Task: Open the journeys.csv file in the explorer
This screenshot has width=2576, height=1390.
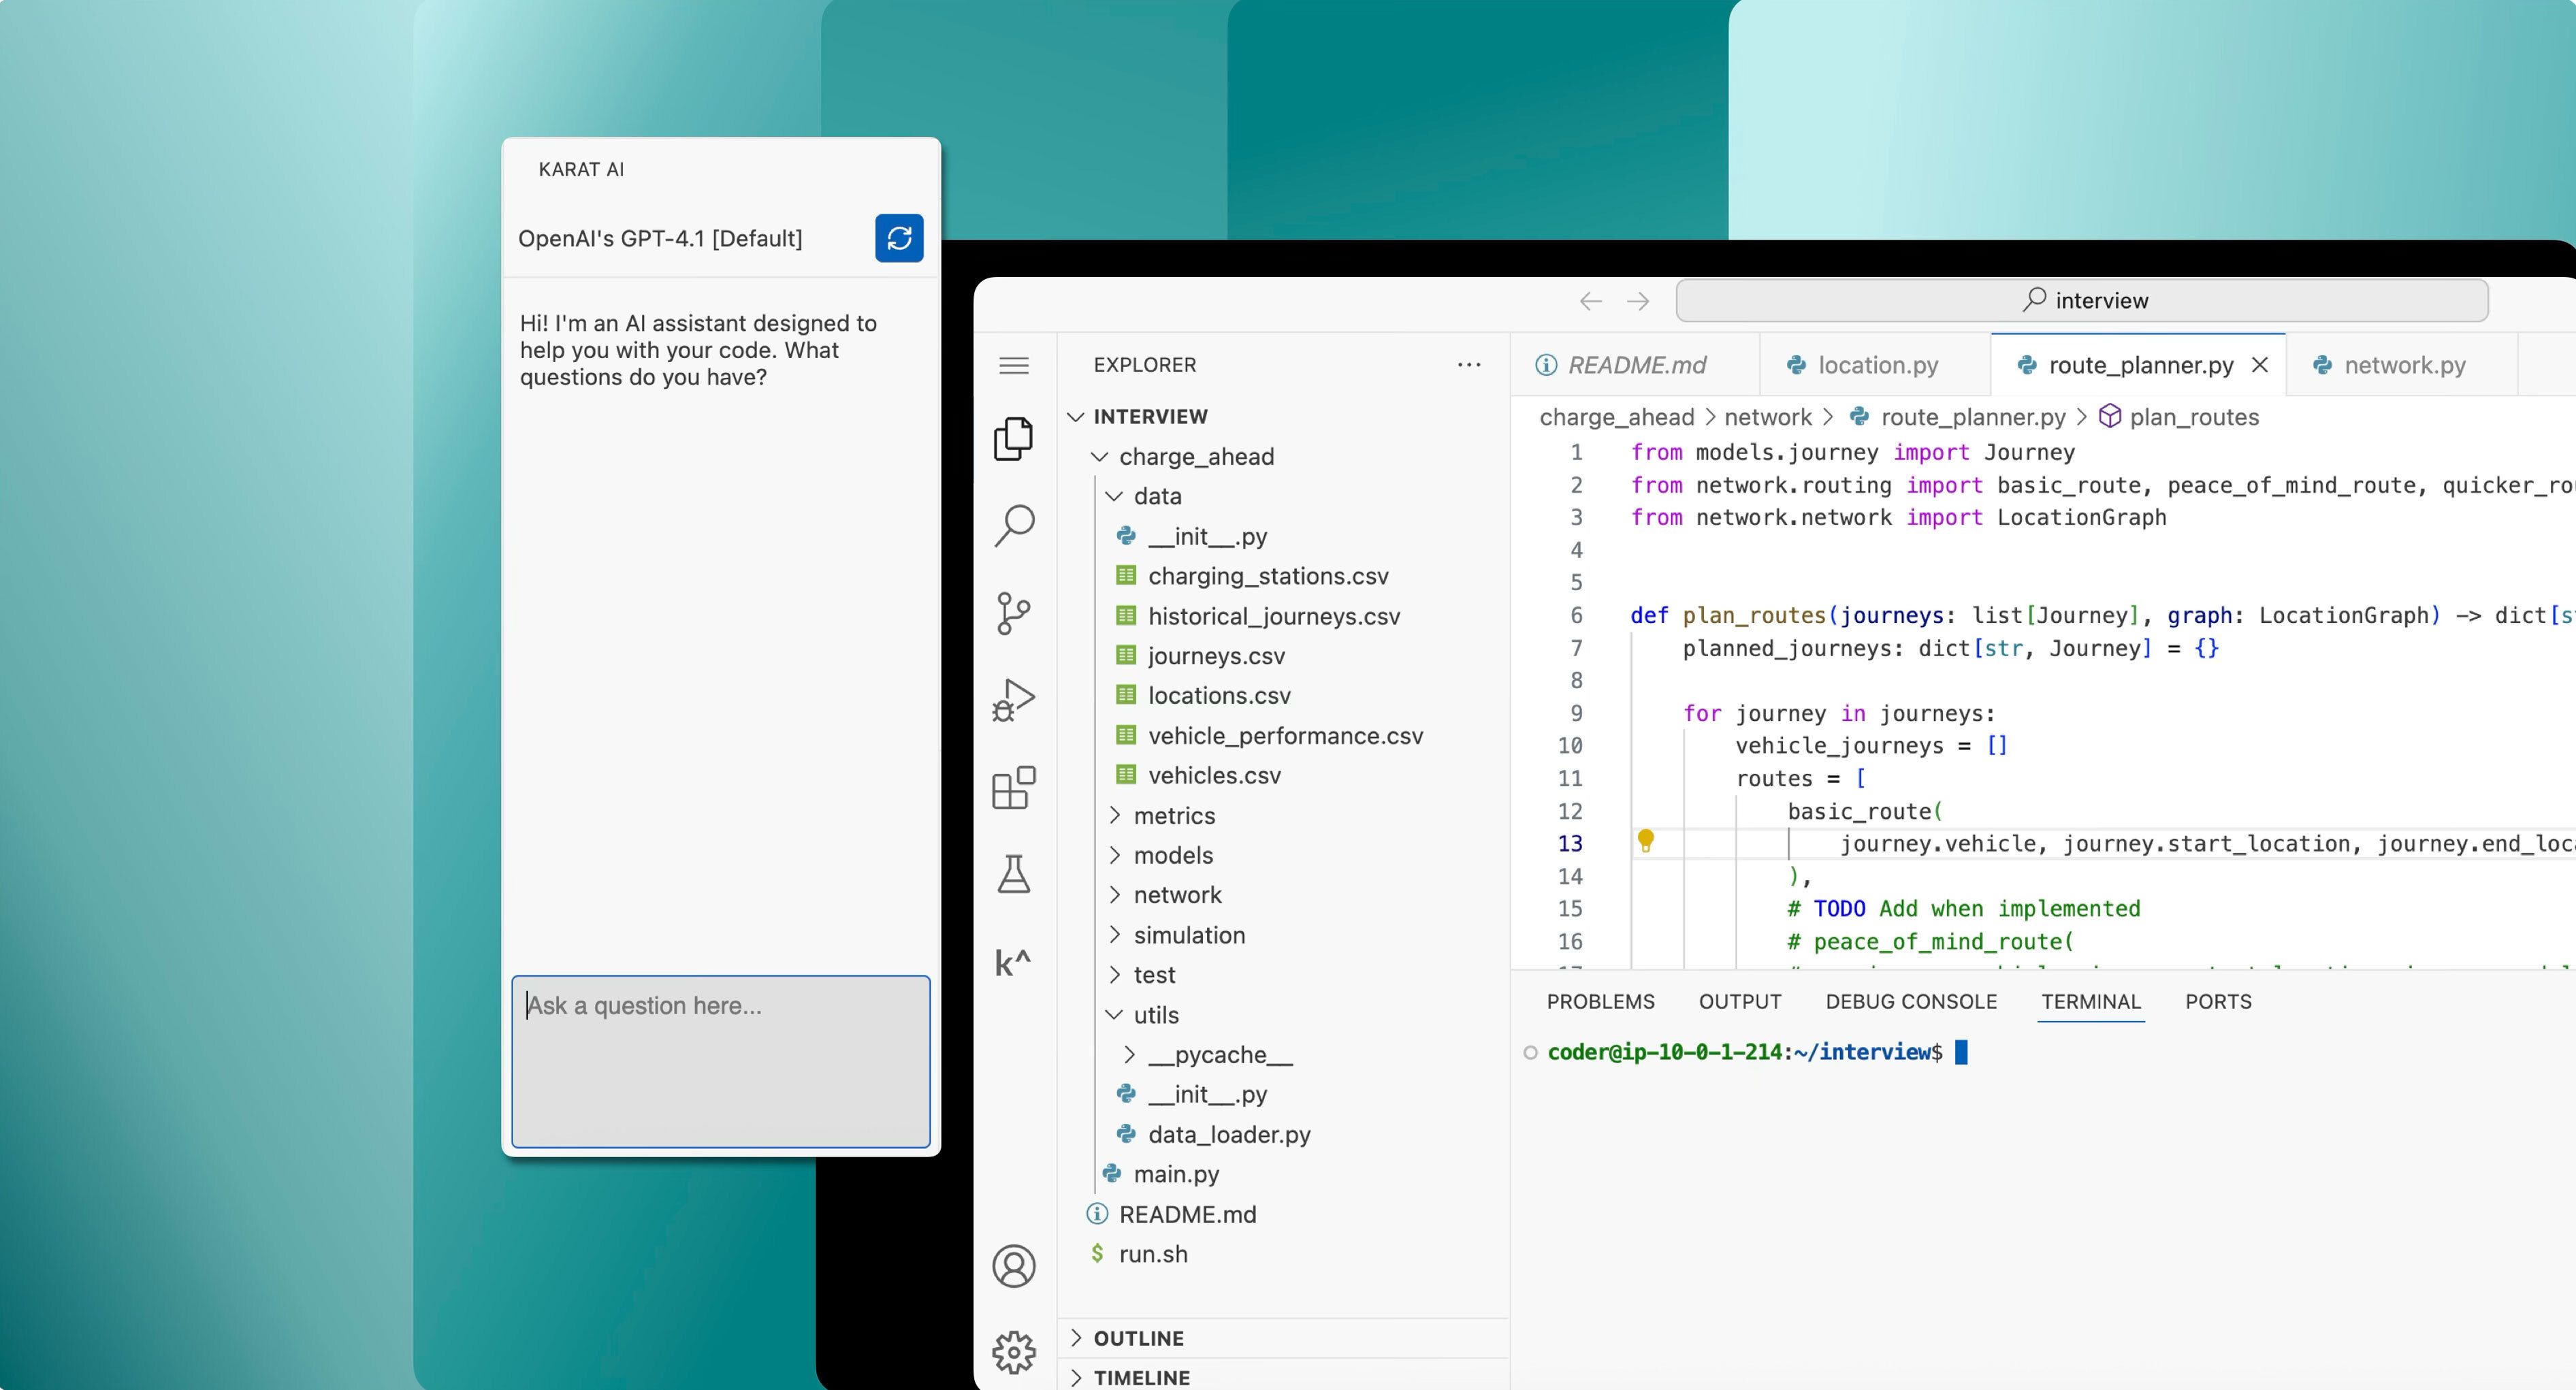Action: click(1216, 656)
